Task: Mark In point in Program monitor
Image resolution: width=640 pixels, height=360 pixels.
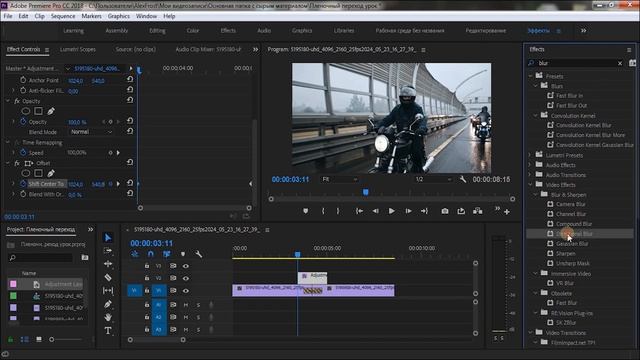Action: pyautogui.click(x=323, y=211)
